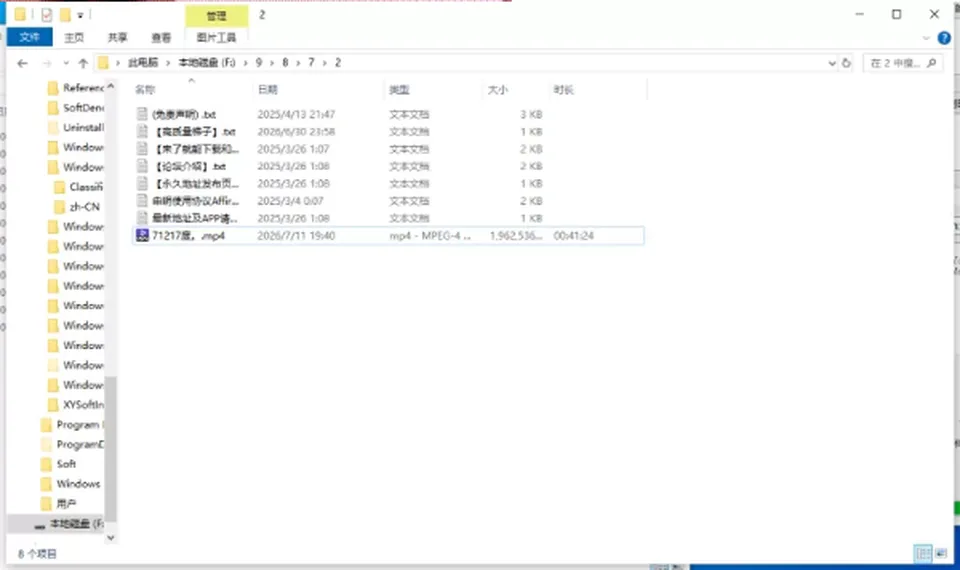Click the forward navigation arrow
Image resolution: width=960 pixels, height=570 pixels.
[x=47, y=63]
